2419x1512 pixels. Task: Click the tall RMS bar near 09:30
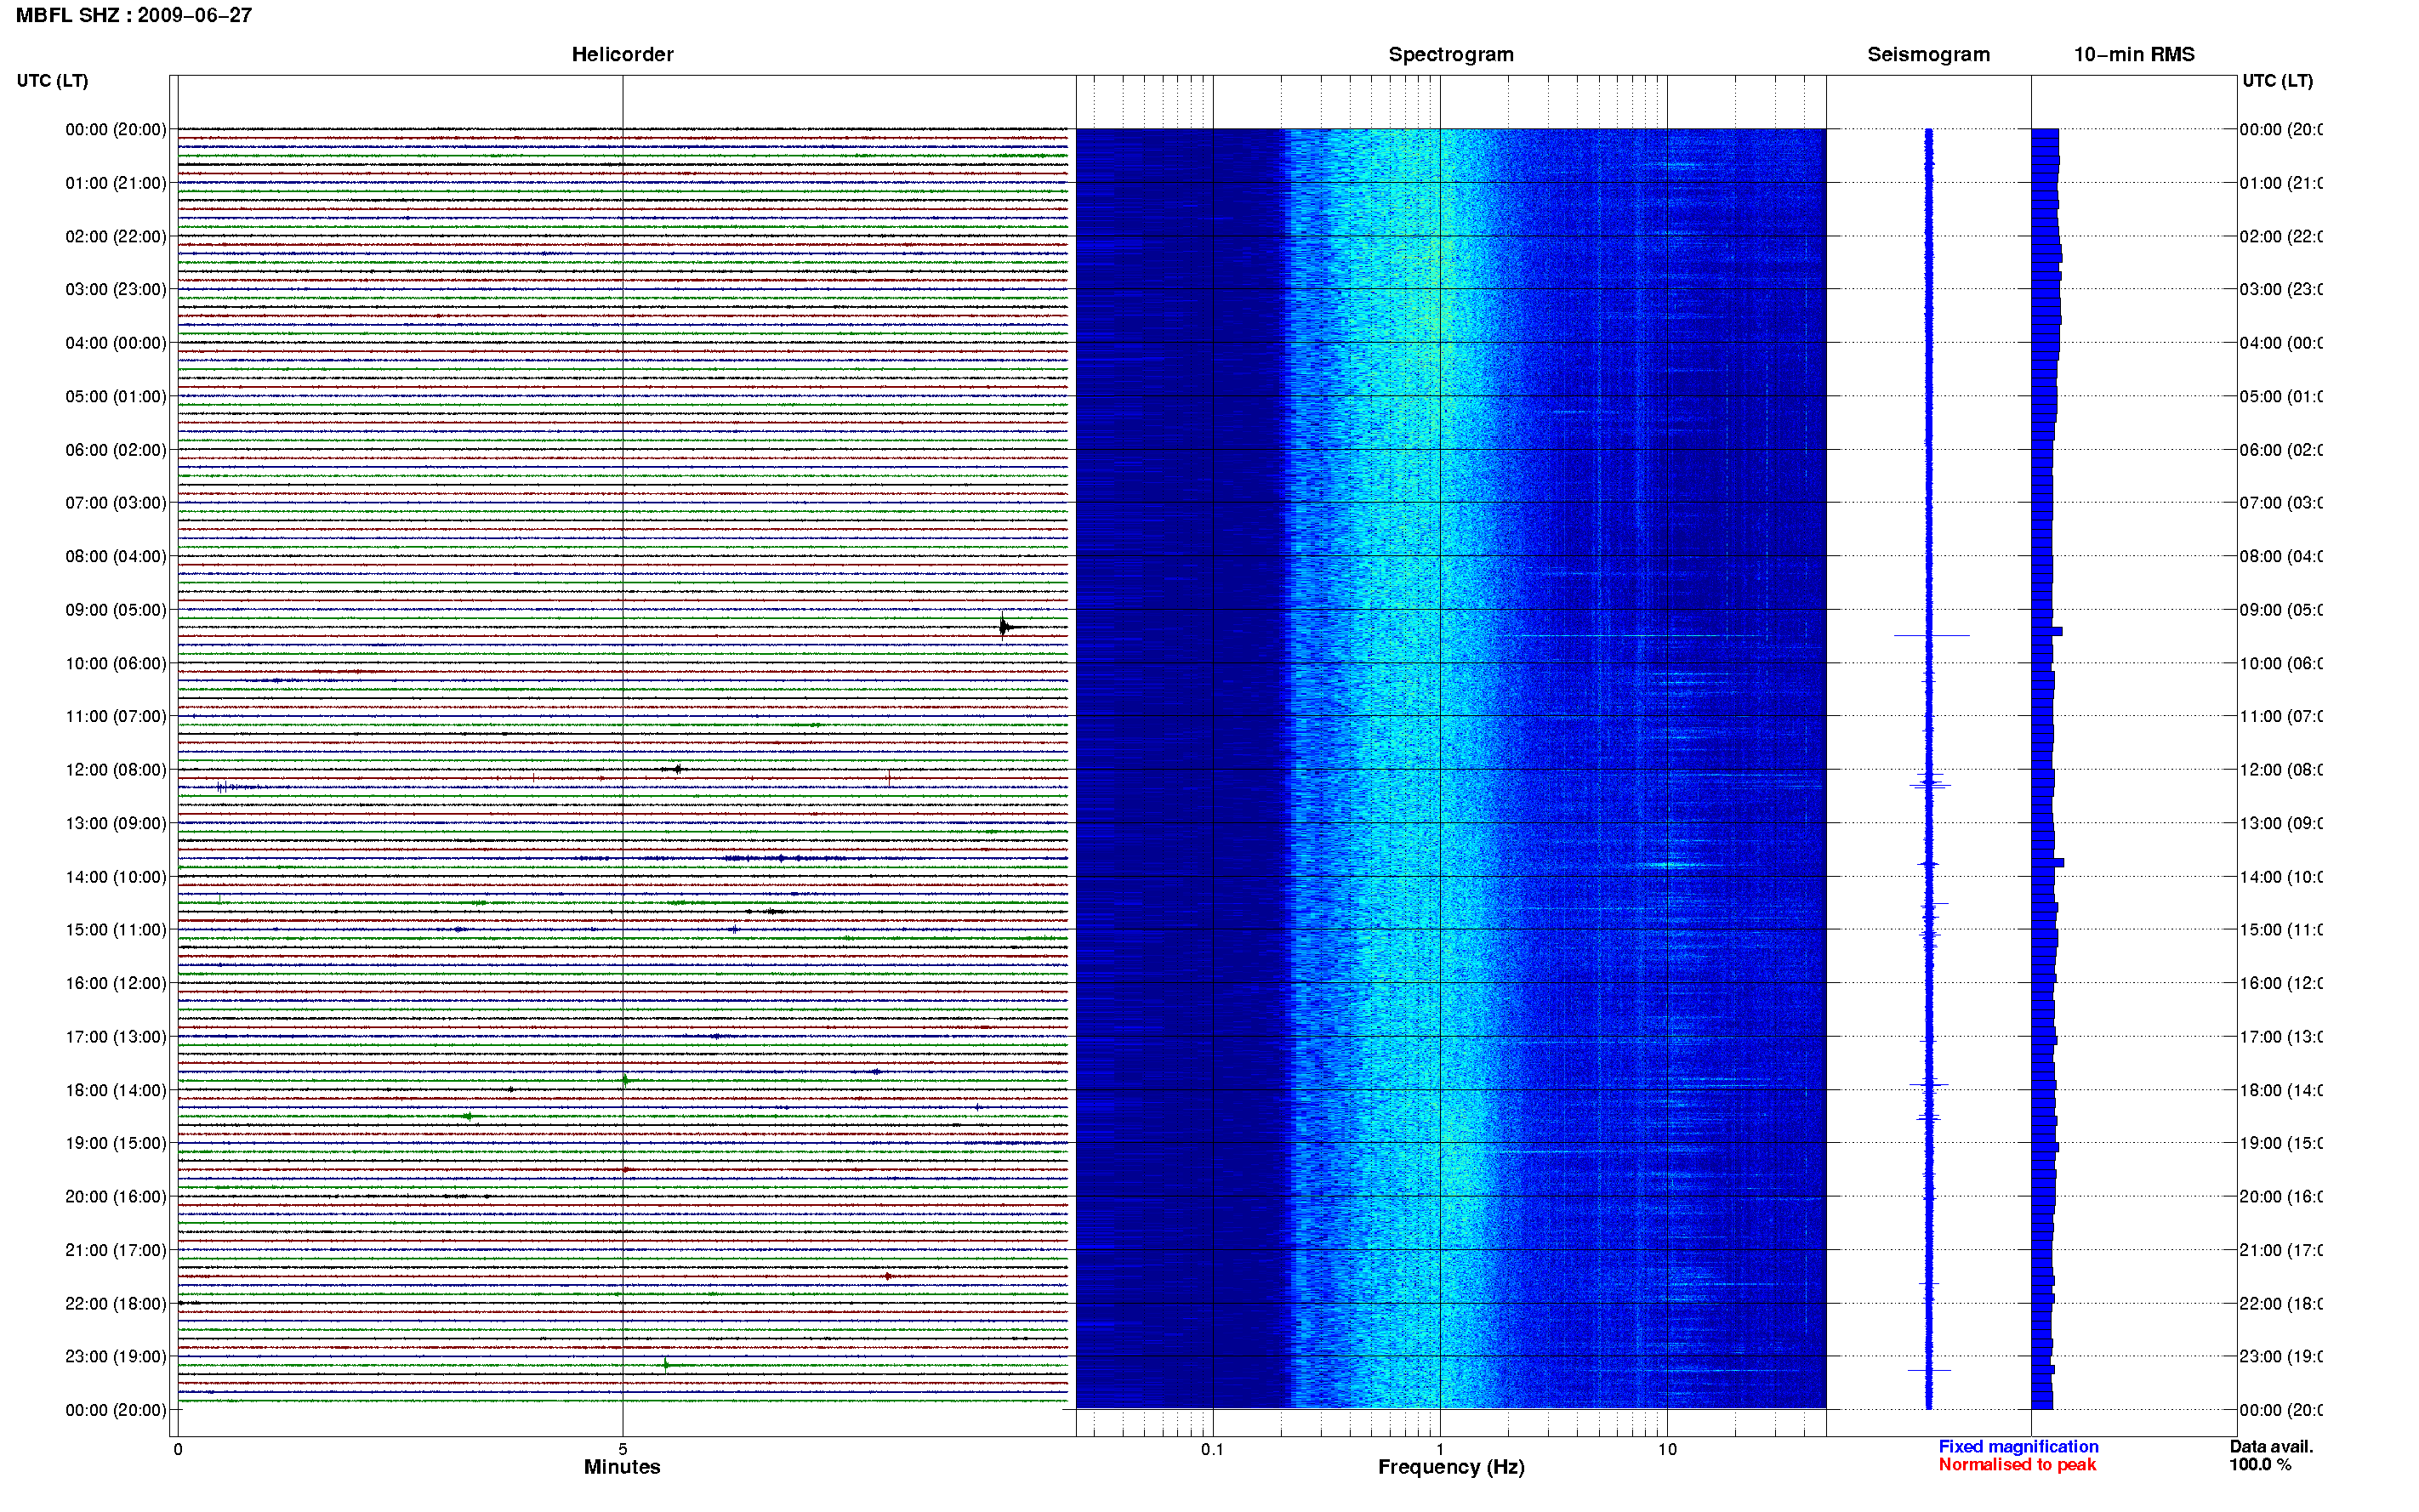coord(2046,631)
